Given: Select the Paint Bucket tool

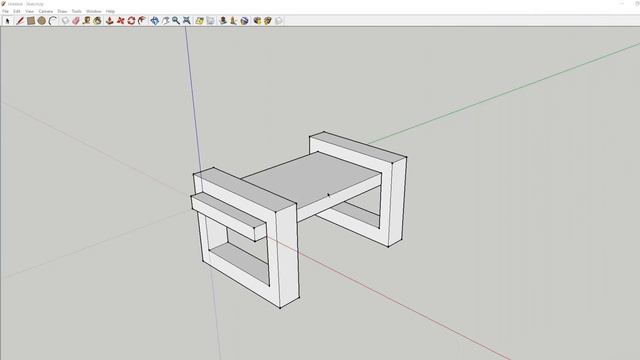Looking at the screenshot, I should [x=97, y=20].
